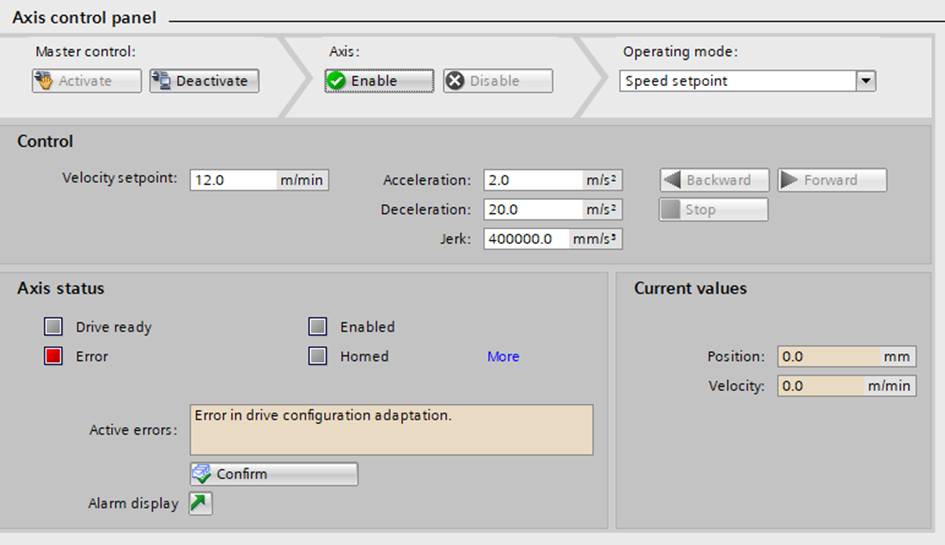The height and width of the screenshot is (545, 945).
Task: Disable the axis
Action: click(x=498, y=81)
